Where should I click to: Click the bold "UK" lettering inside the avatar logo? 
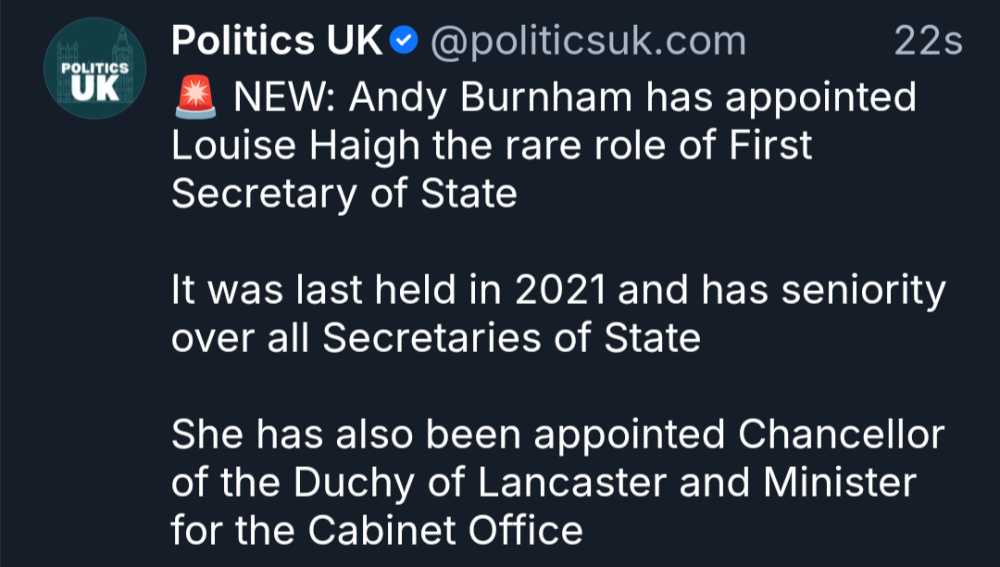(x=95, y=89)
